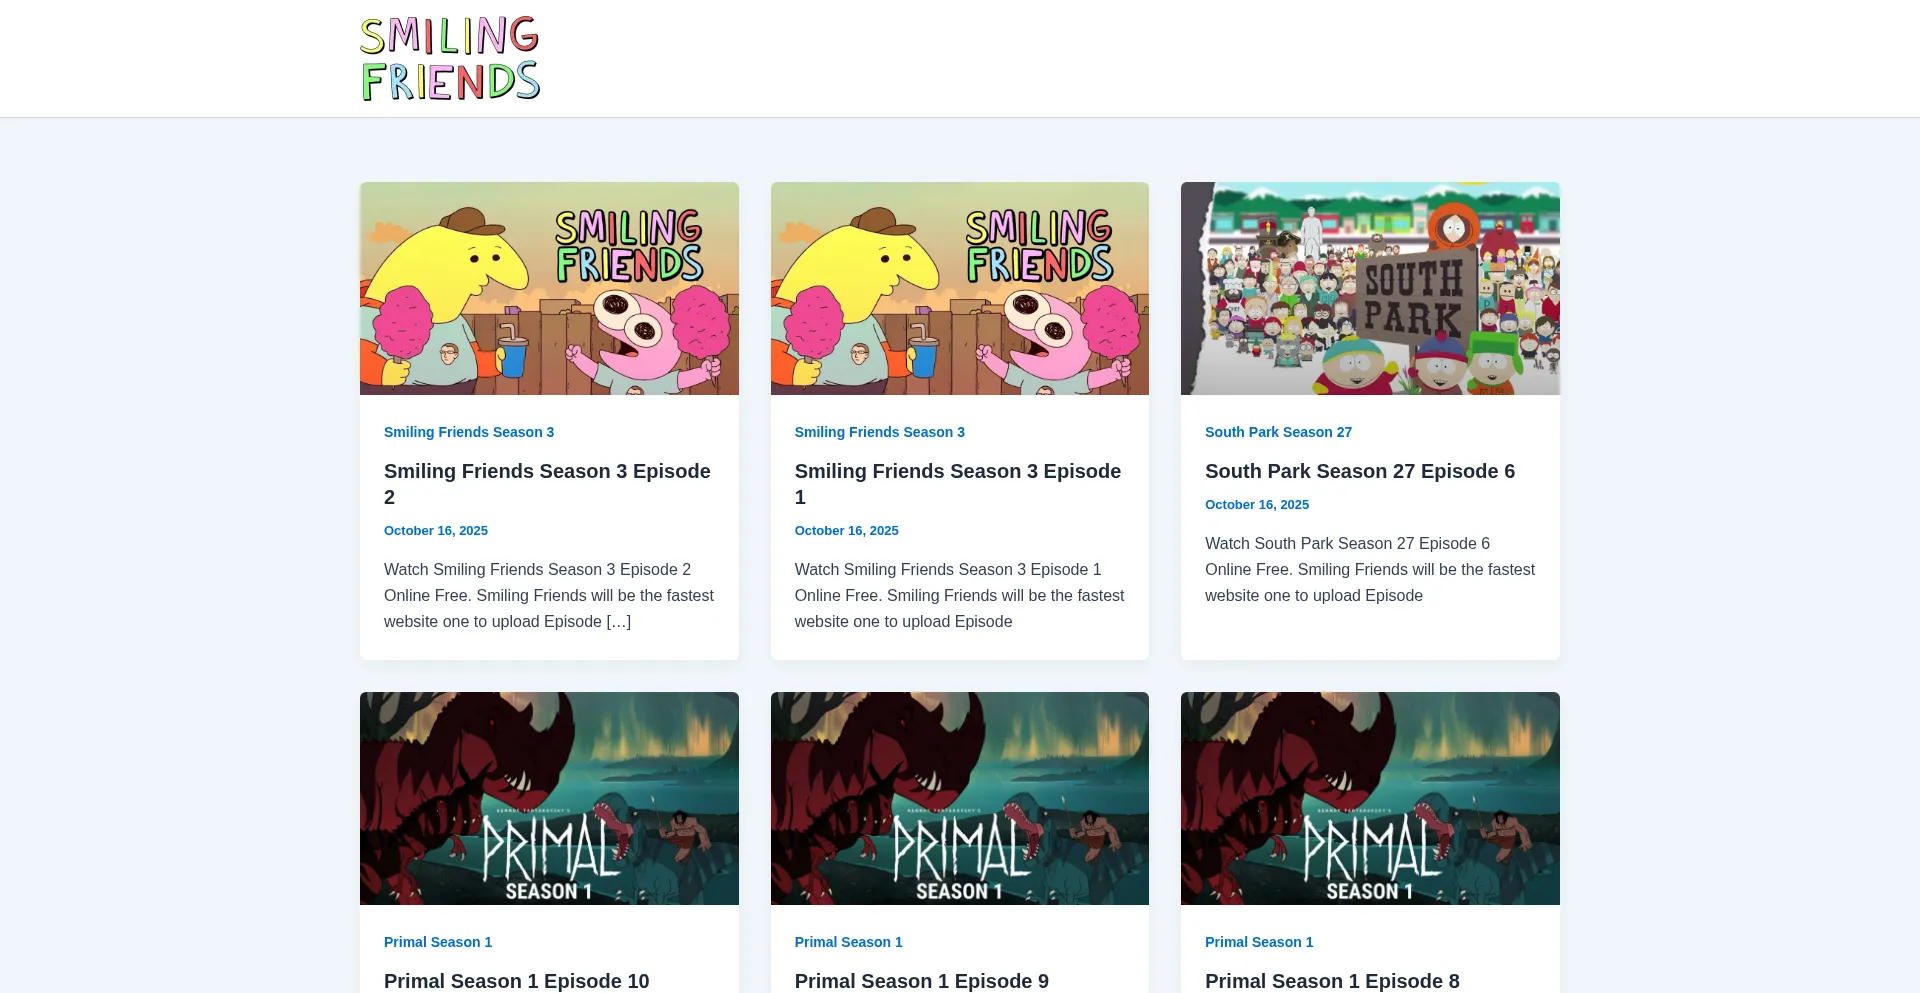Open the 'Primal Season 1 Episode 8' title
The height and width of the screenshot is (993, 1920).
1332,981
